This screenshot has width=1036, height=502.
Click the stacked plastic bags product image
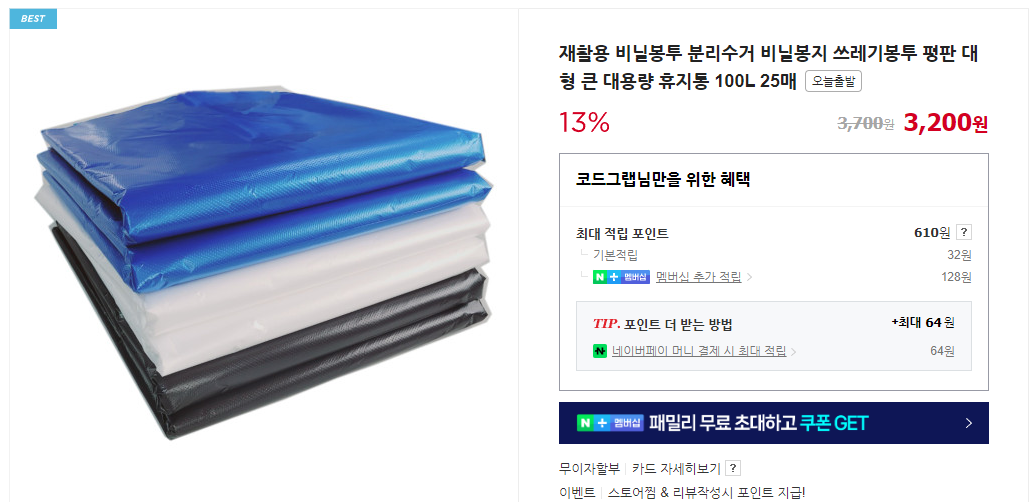264,261
